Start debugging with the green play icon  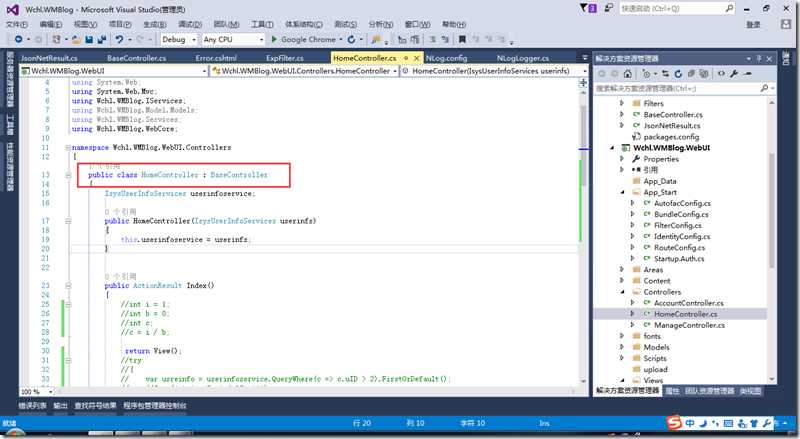click(274, 39)
